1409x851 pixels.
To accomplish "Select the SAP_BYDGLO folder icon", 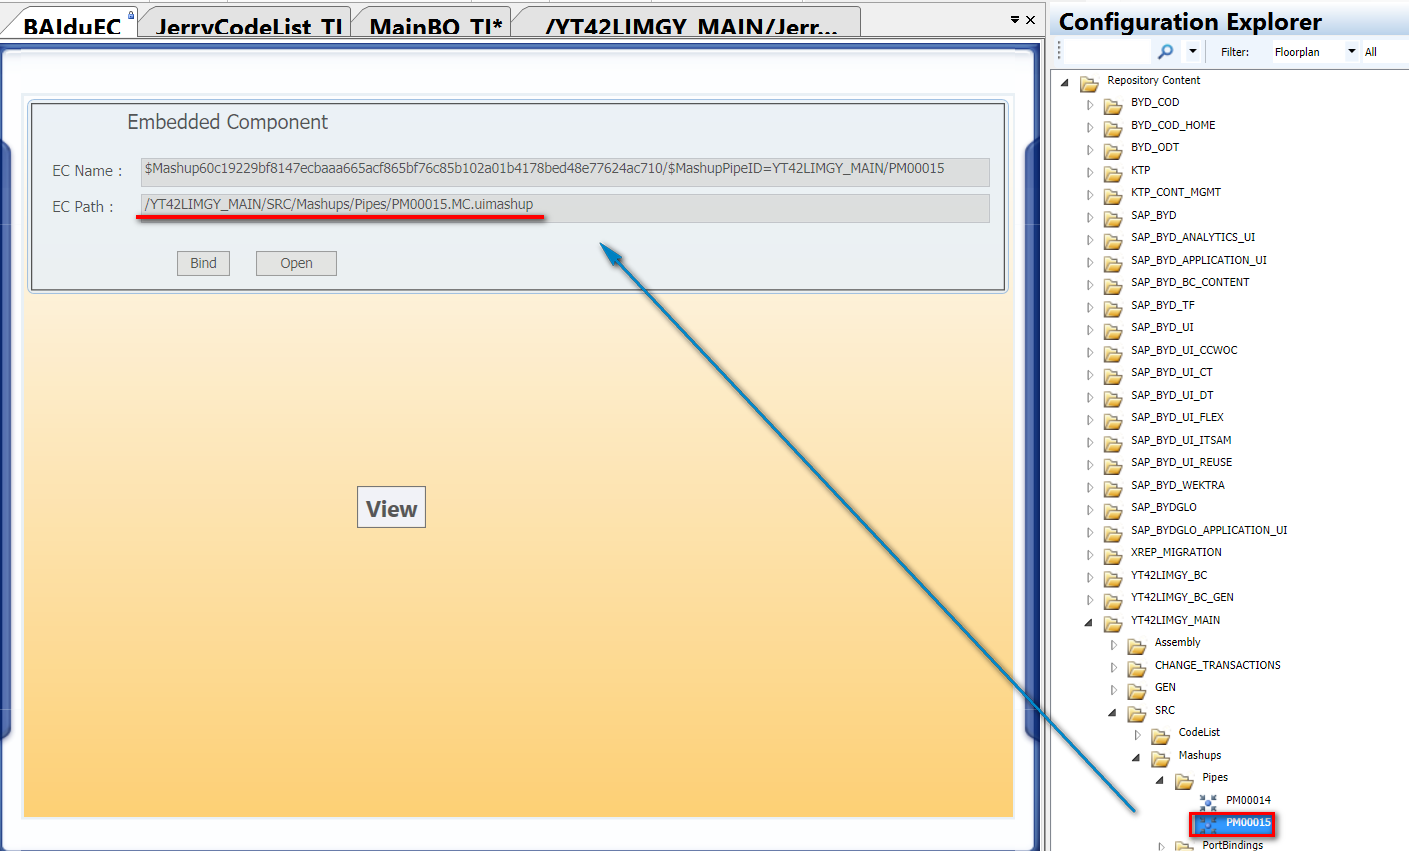I will [x=1113, y=510].
